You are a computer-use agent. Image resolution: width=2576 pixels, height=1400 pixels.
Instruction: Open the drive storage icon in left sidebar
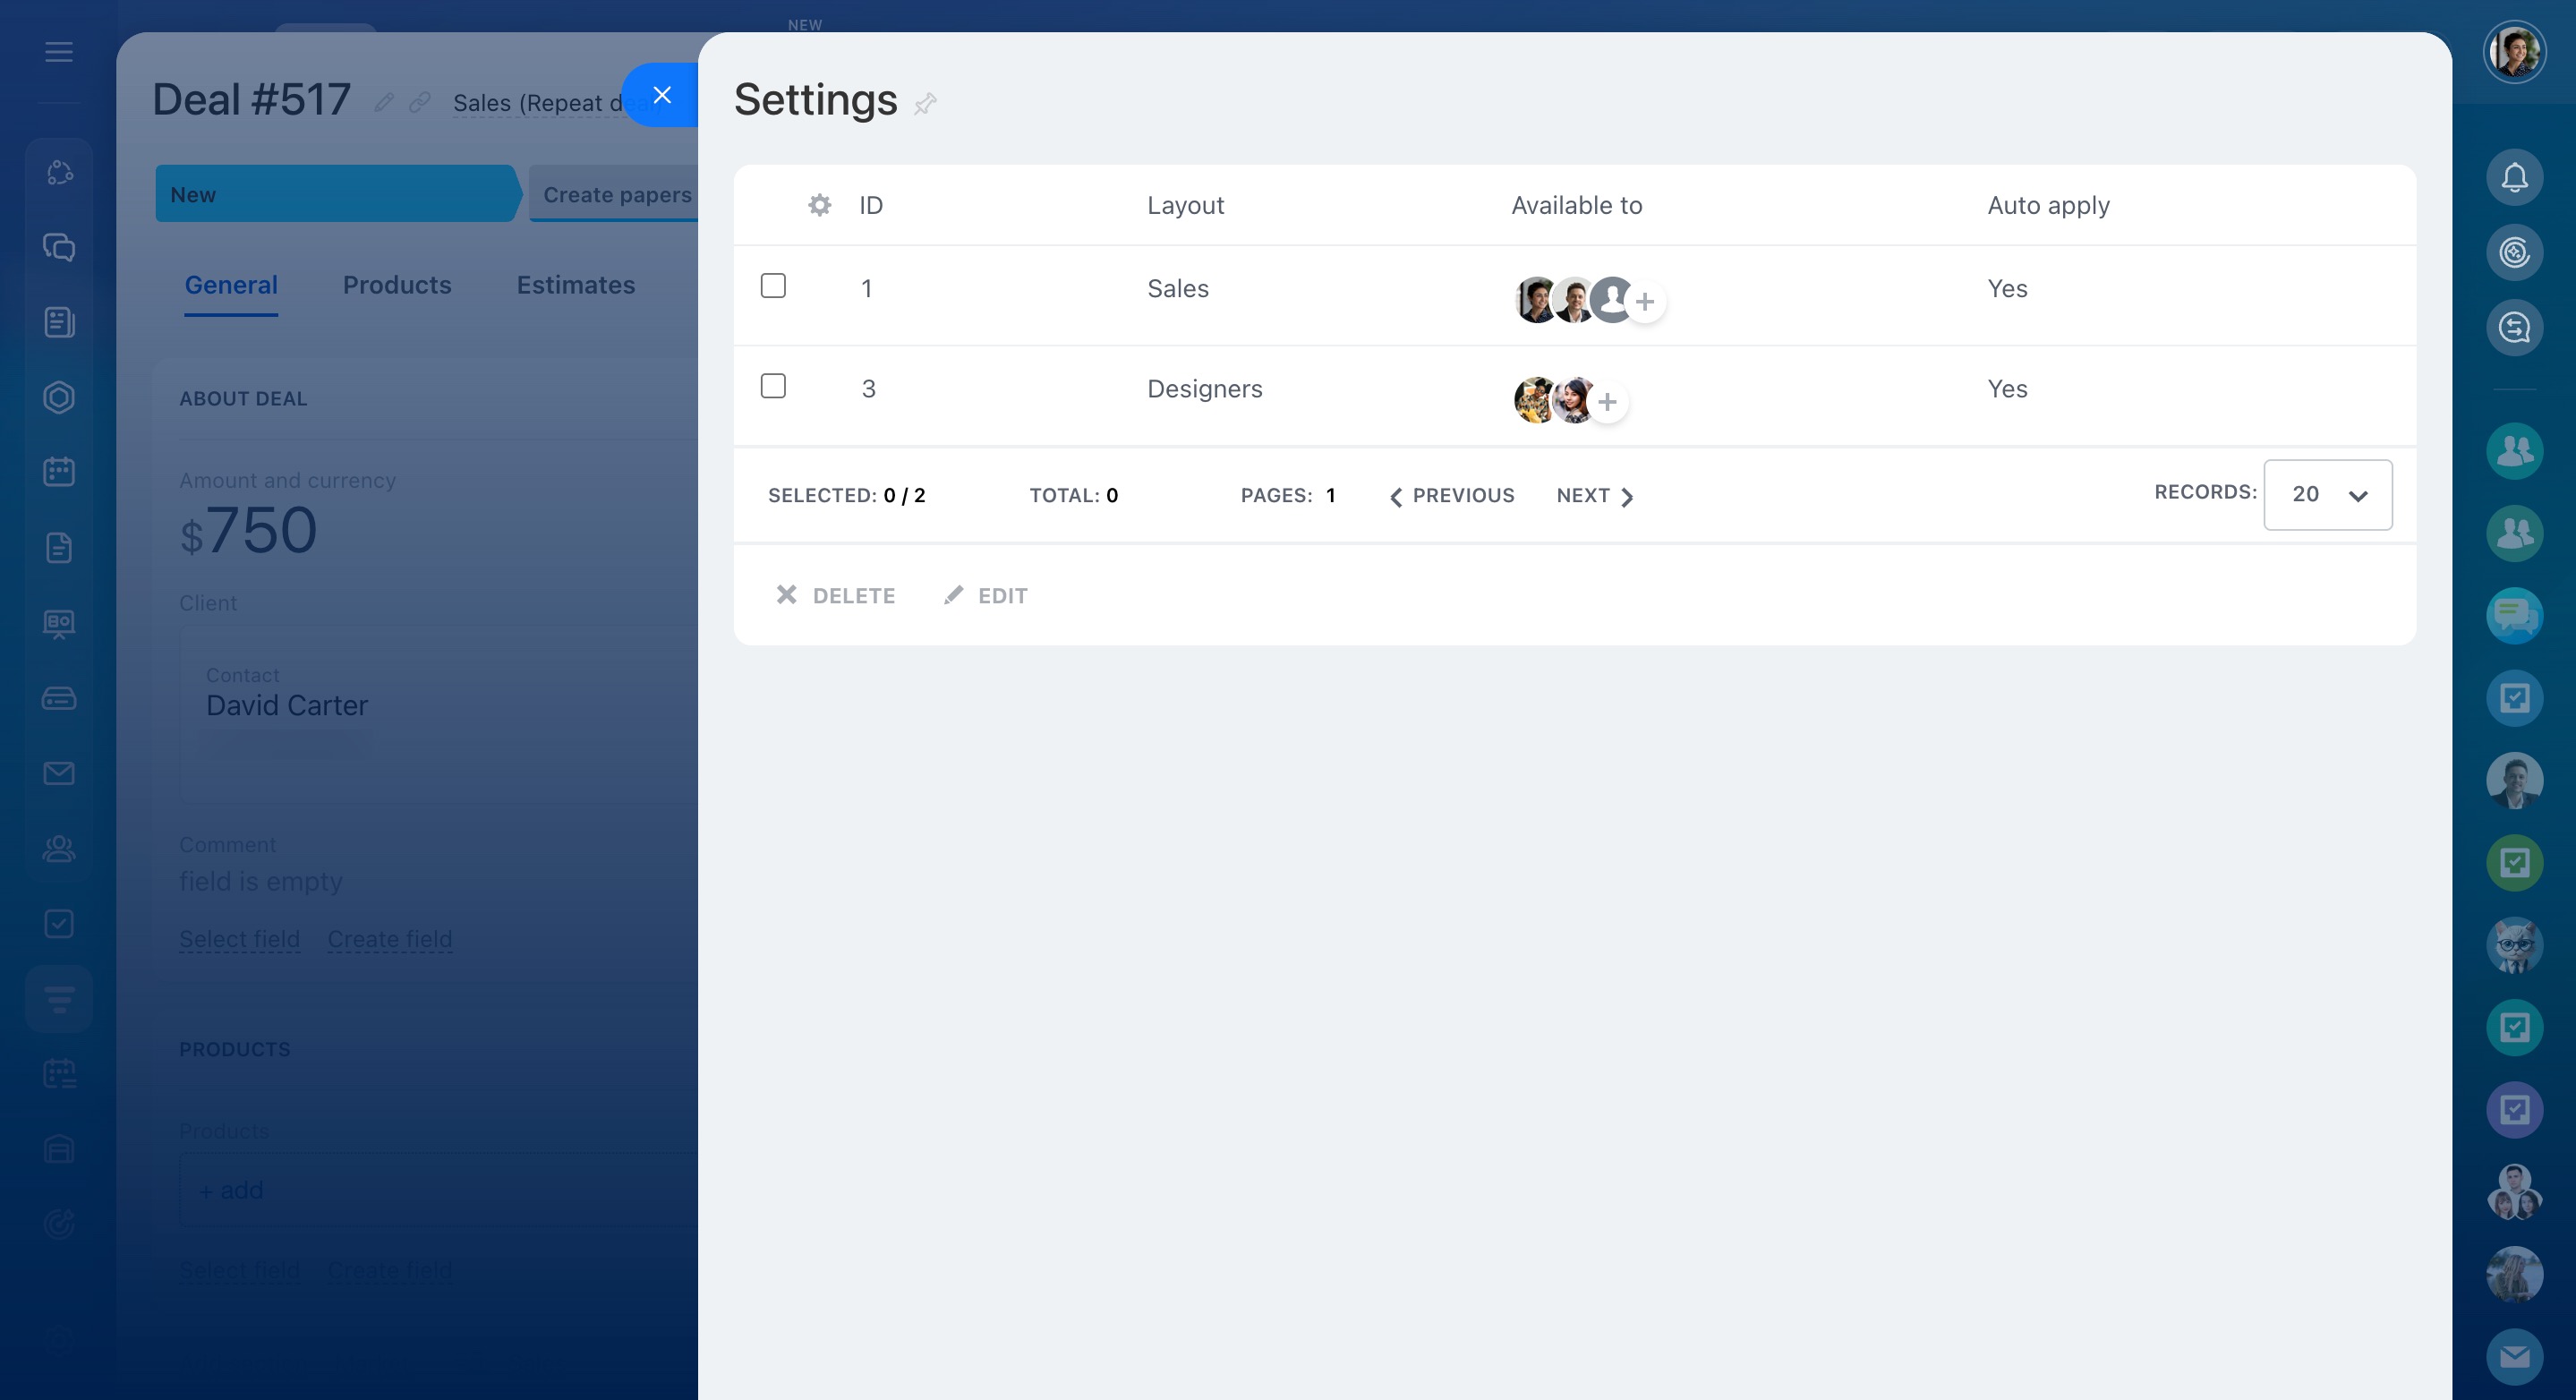coord(59,698)
